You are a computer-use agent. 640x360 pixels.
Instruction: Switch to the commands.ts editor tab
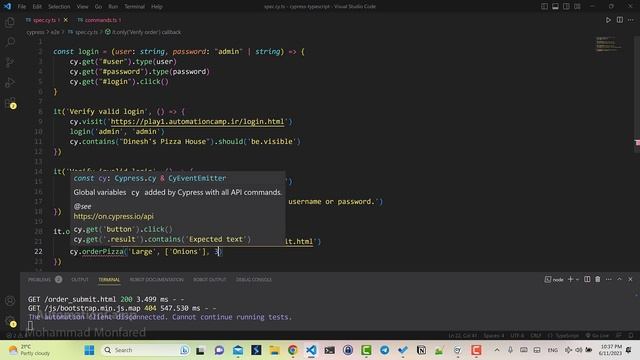click(99, 20)
